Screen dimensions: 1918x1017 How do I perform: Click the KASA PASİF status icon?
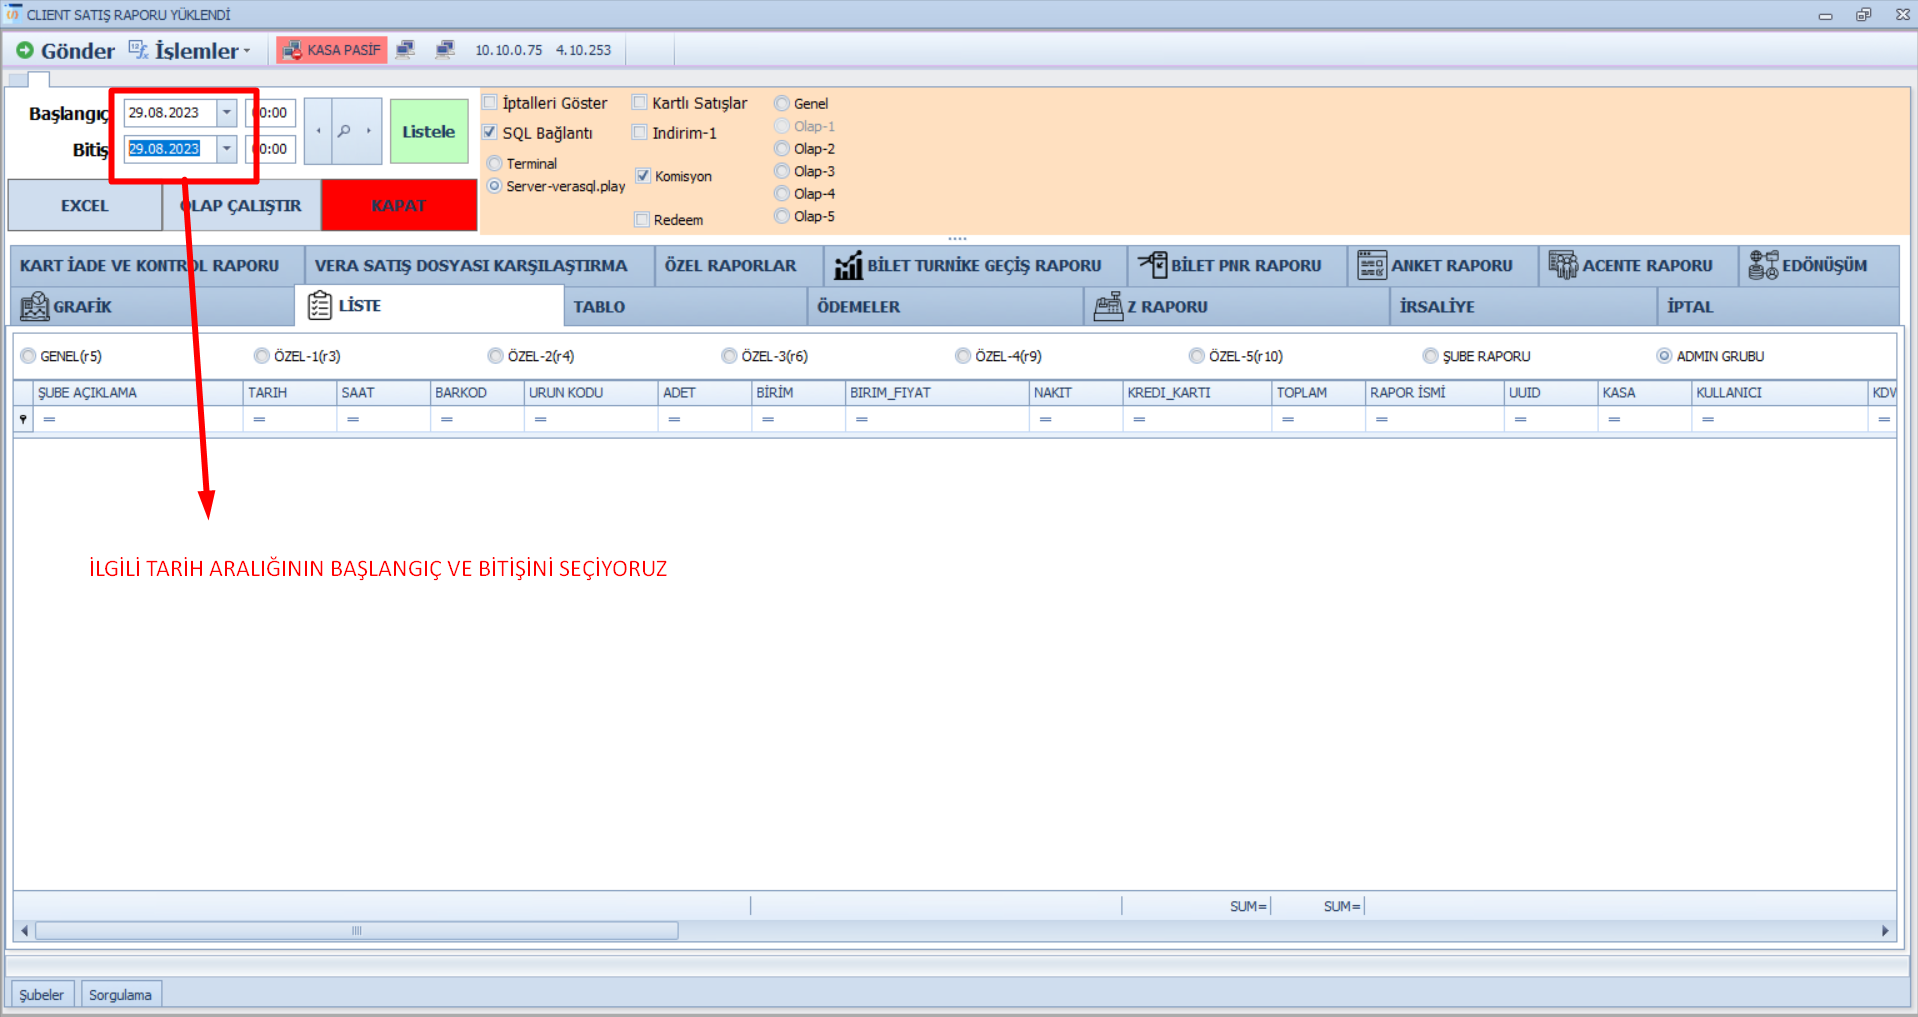(291, 50)
